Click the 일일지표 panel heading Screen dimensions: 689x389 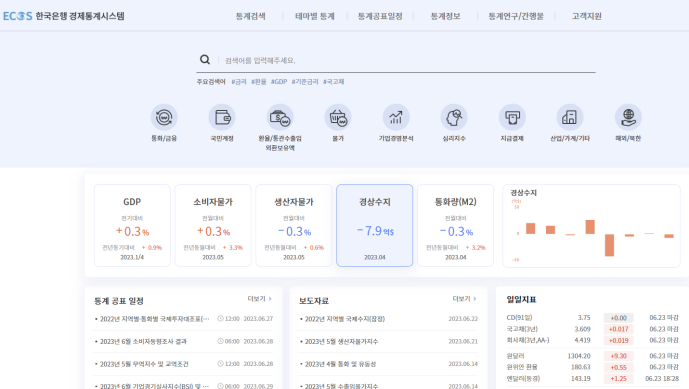(x=522, y=299)
